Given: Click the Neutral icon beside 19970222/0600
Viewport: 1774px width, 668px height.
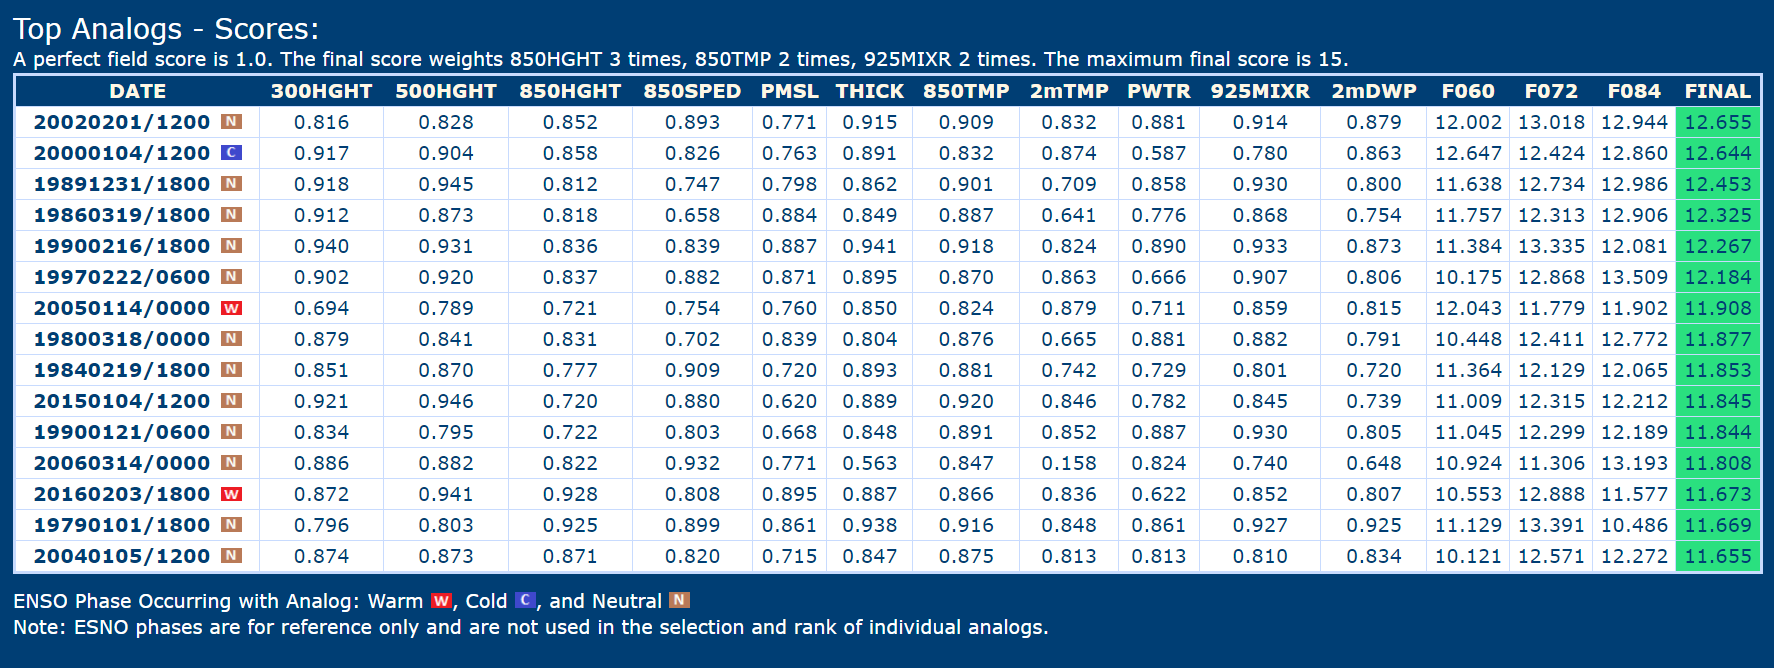Looking at the screenshot, I should (231, 277).
